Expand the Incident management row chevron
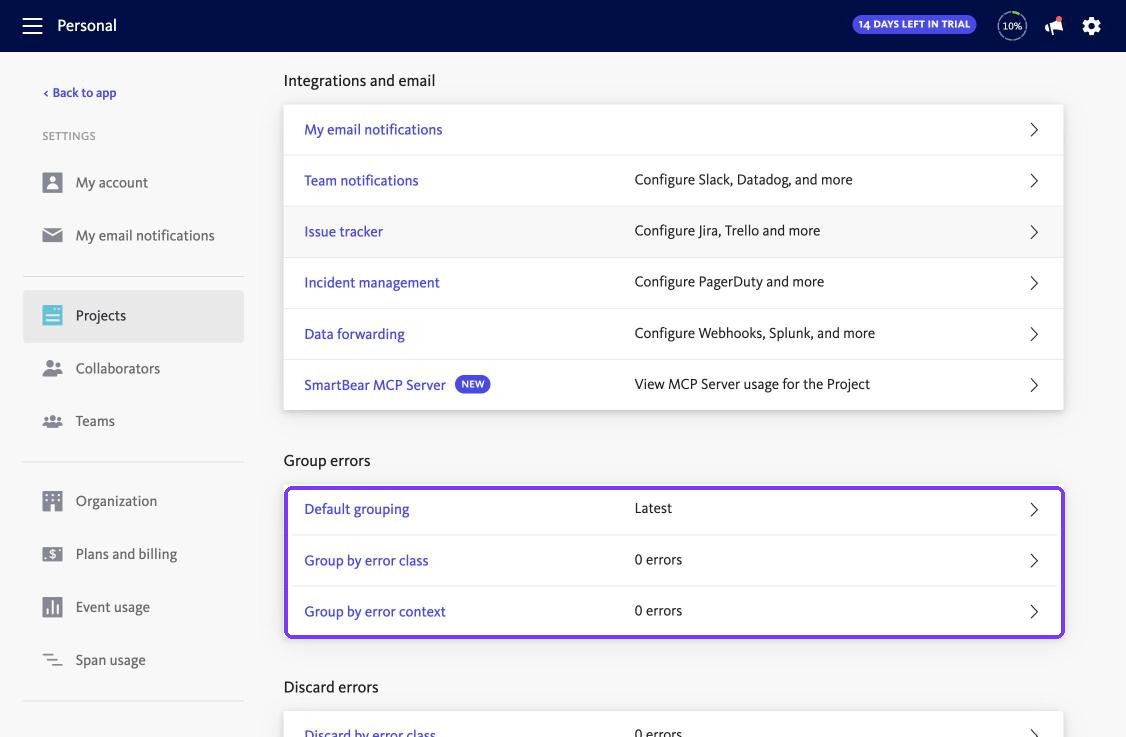This screenshot has width=1126, height=737. [1034, 283]
